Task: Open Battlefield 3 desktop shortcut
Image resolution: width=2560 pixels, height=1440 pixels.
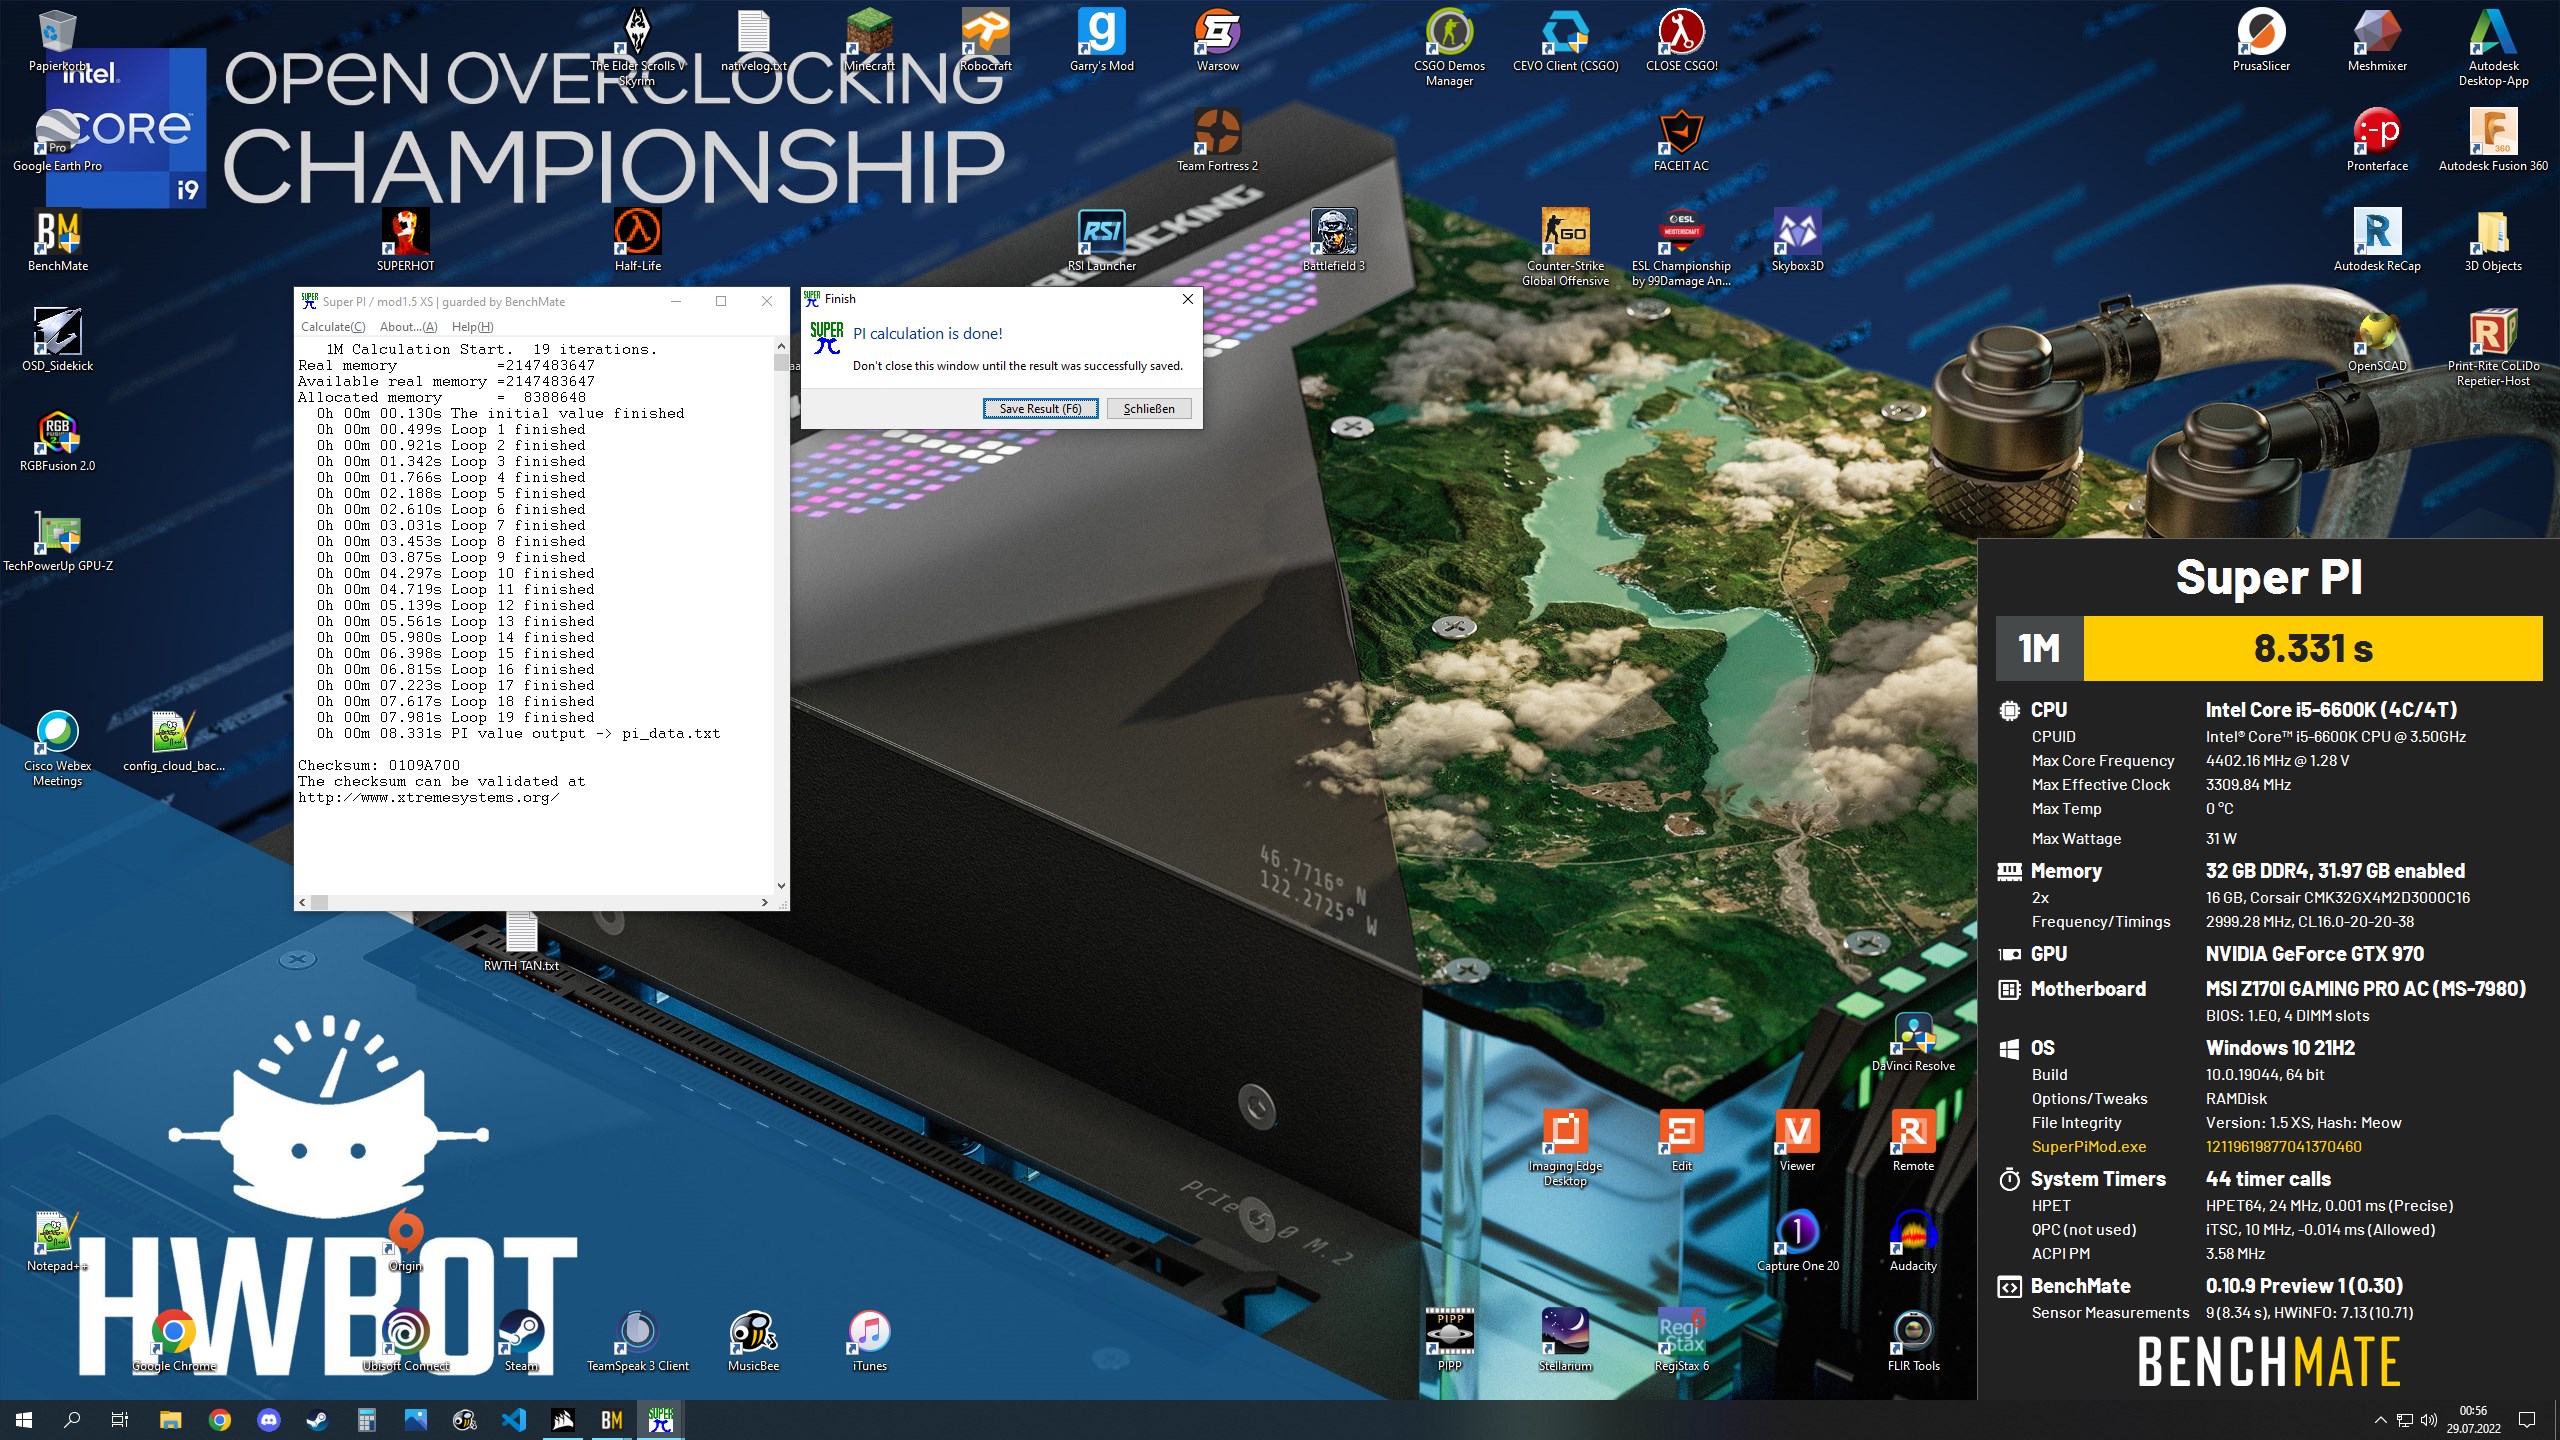Action: [1333, 241]
